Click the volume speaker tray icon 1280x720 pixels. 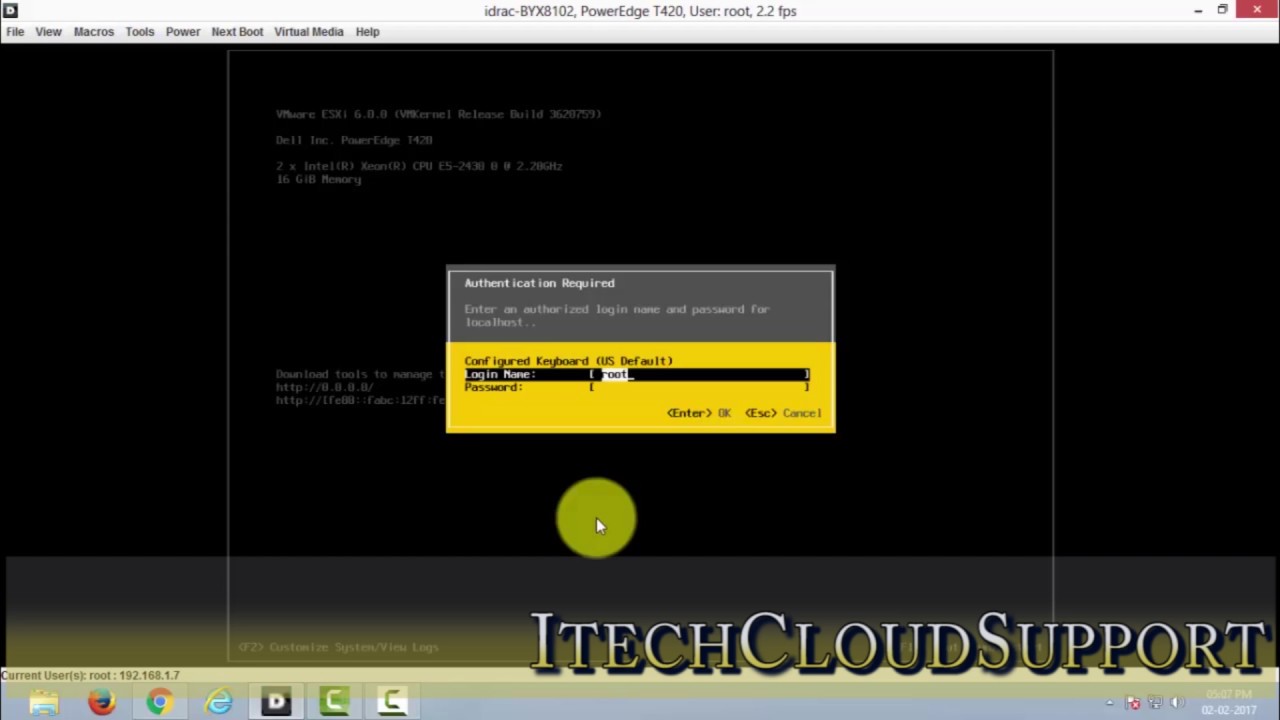click(x=1178, y=703)
